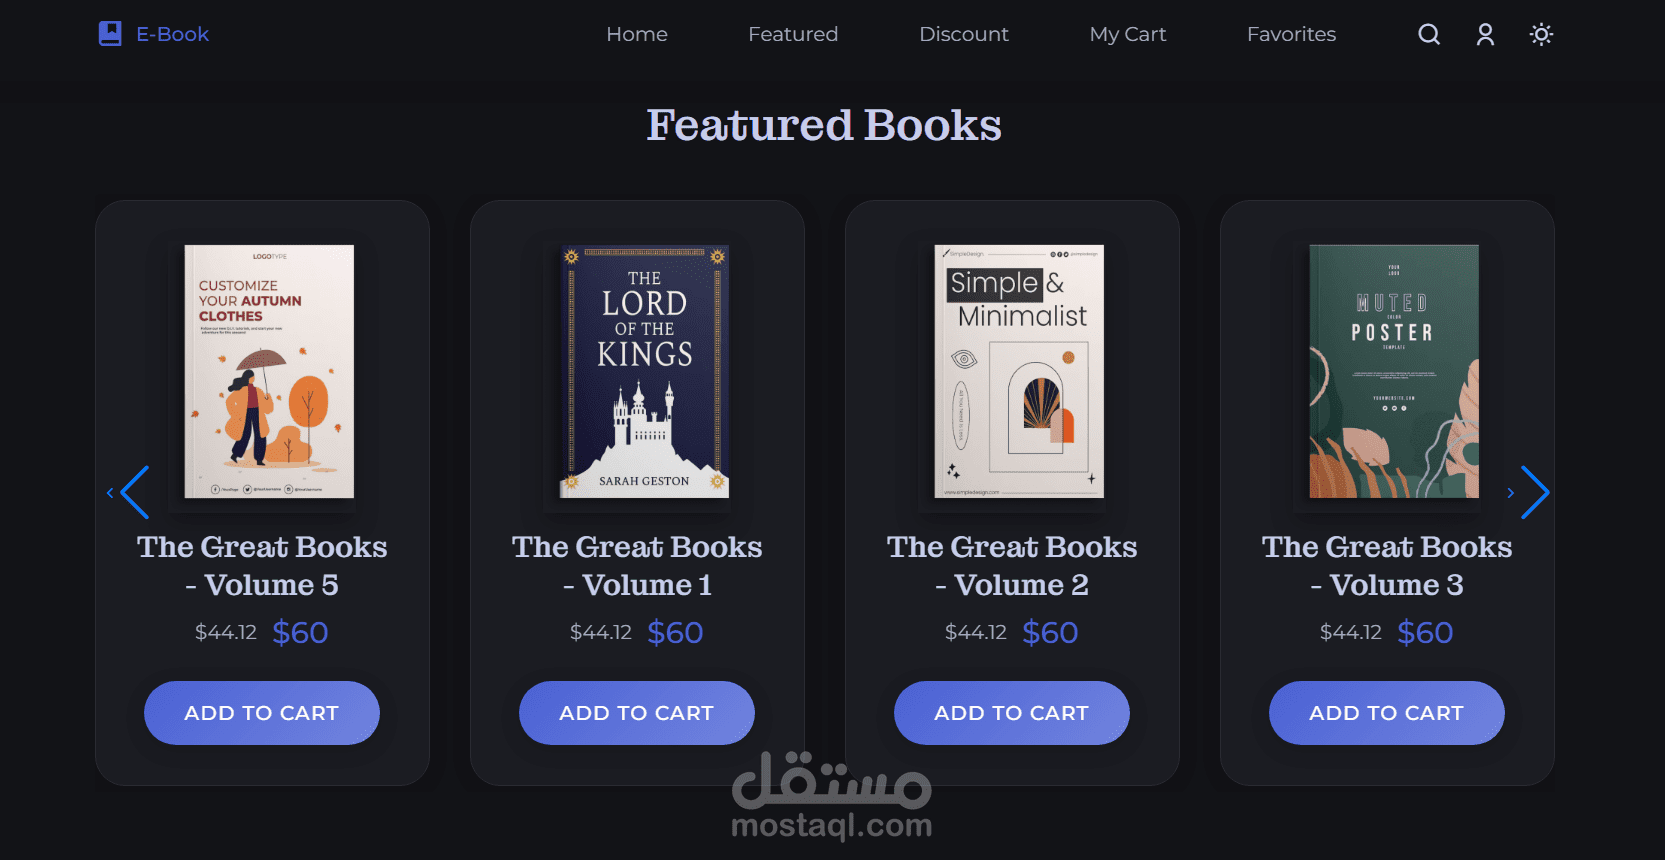1665x860 pixels.
Task: Select the Muted Poster book cover
Action: click(x=1394, y=371)
